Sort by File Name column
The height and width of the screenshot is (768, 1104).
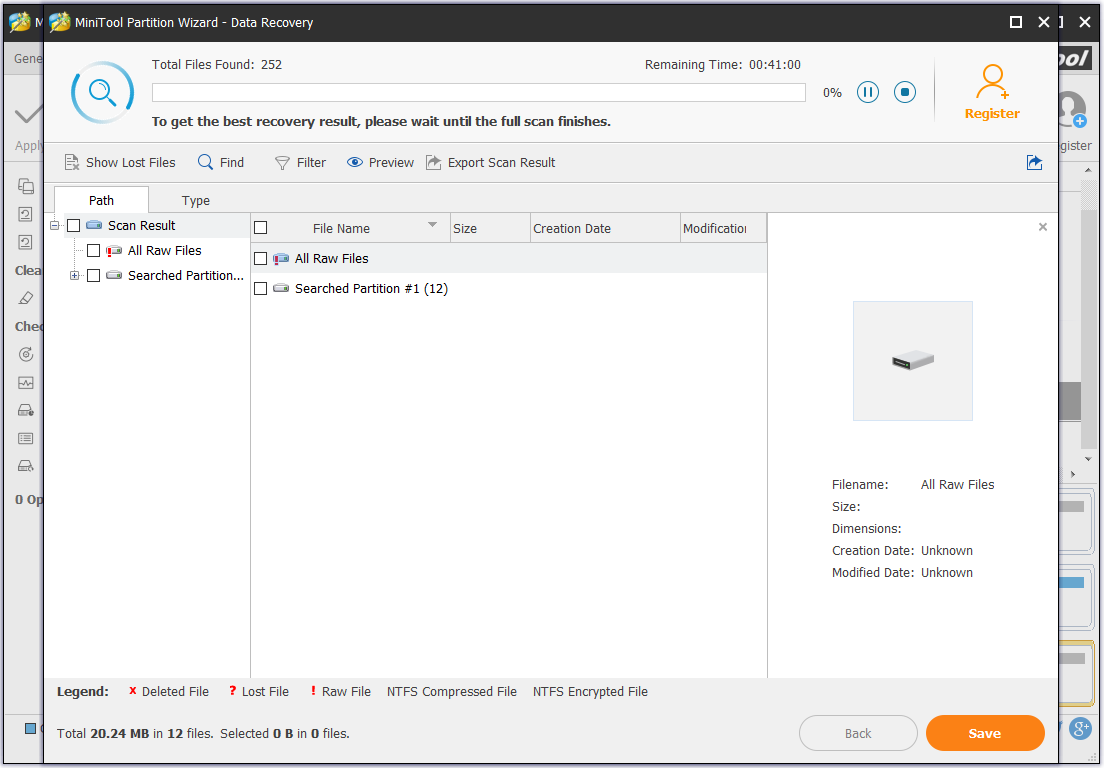341,228
